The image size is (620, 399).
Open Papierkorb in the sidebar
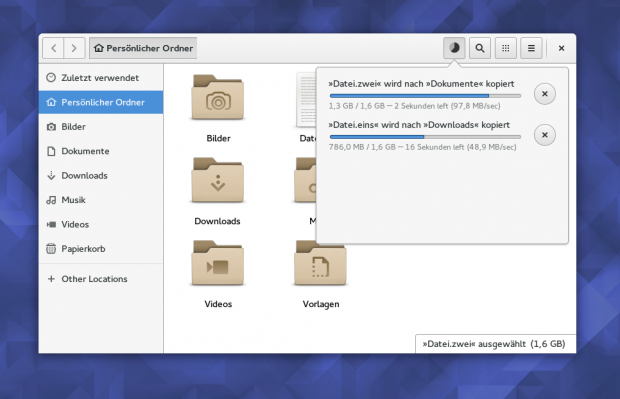[x=101, y=249]
